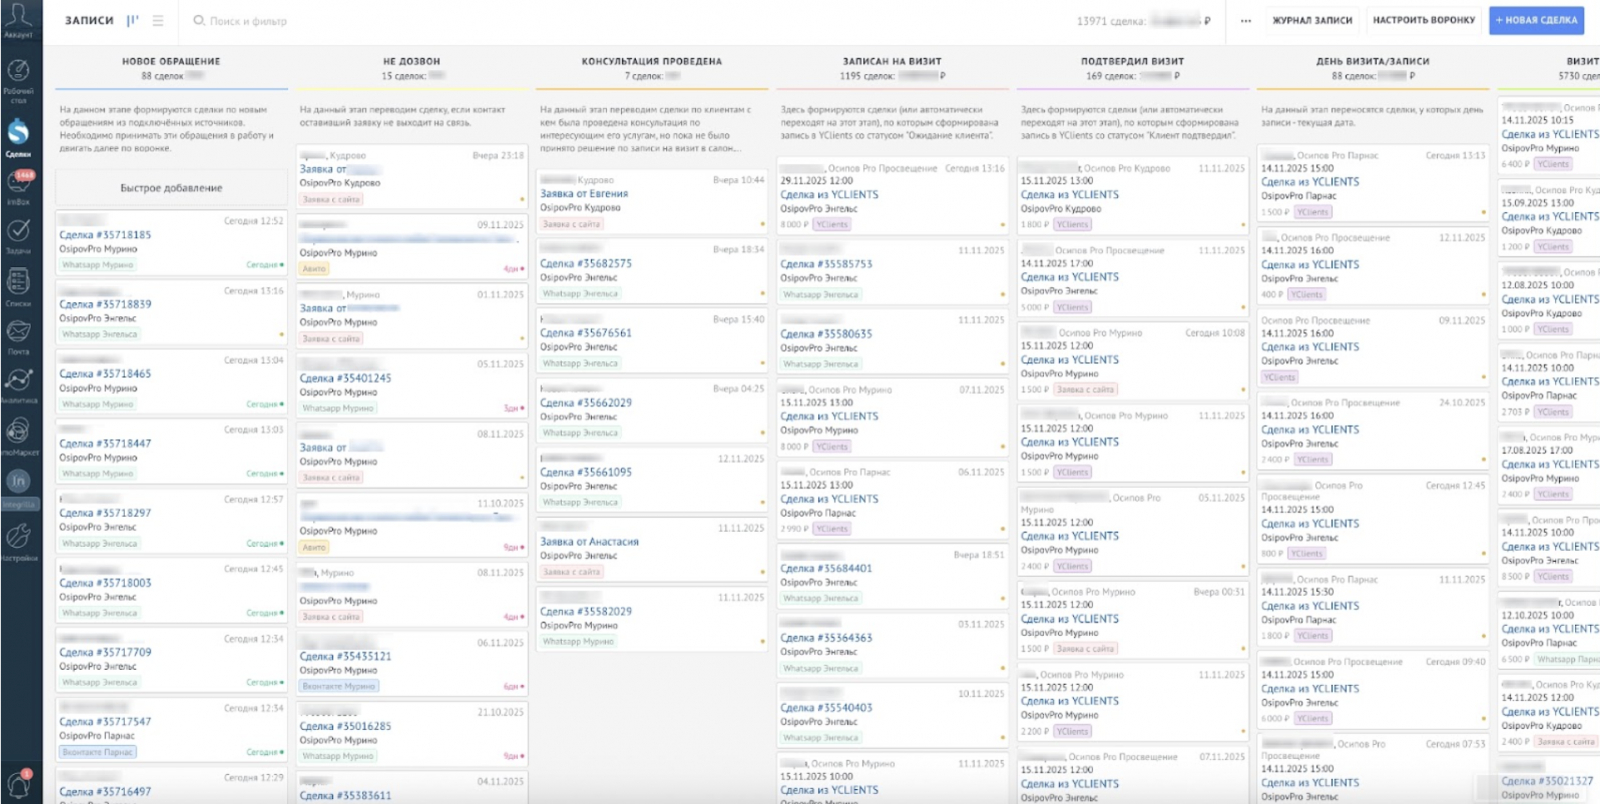Open the three-dots more options menu
The height and width of the screenshot is (804, 1600).
[x=1245, y=20]
